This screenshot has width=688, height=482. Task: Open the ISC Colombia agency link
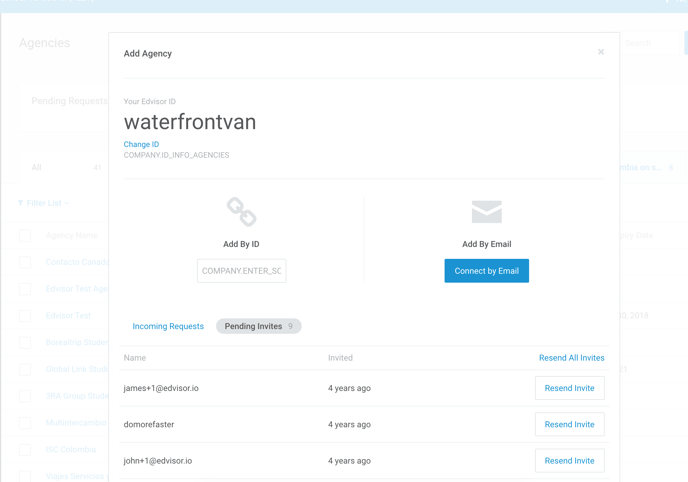pyautogui.click(x=71, y=450)
